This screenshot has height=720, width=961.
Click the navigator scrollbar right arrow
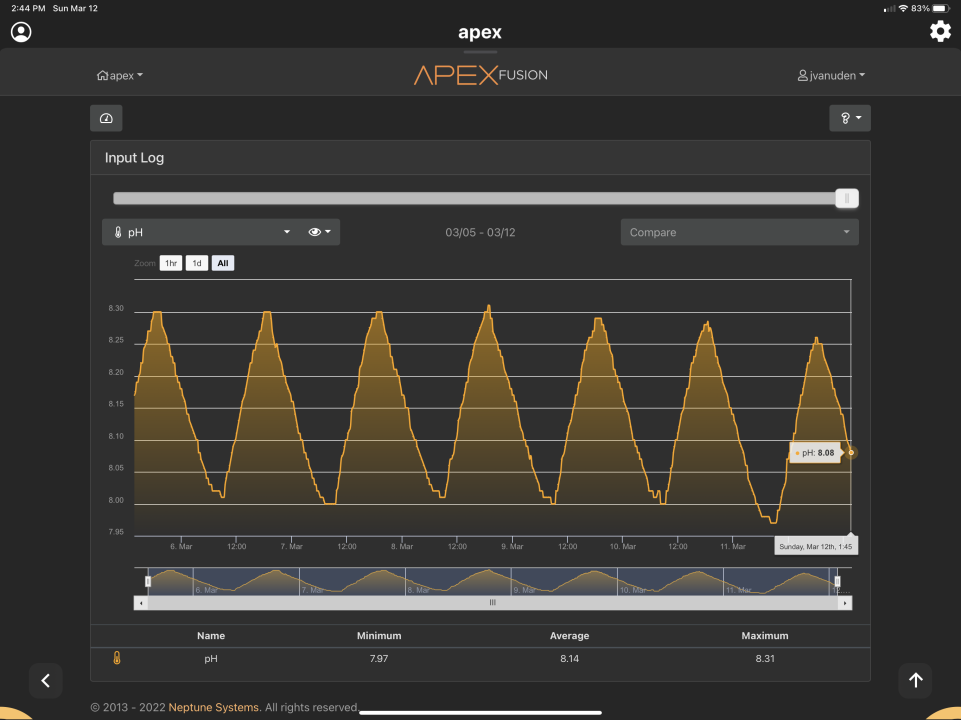[x=845, y=603]
